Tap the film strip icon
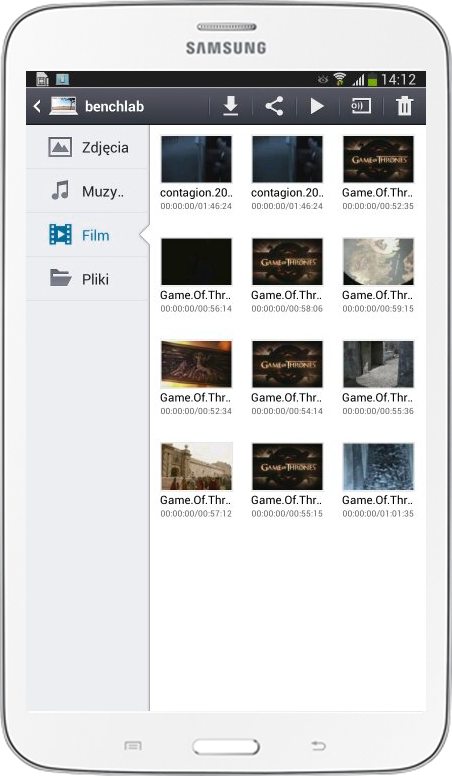This screenshot has width=452, height=776. pyautogui.click(x=60, y=235)
